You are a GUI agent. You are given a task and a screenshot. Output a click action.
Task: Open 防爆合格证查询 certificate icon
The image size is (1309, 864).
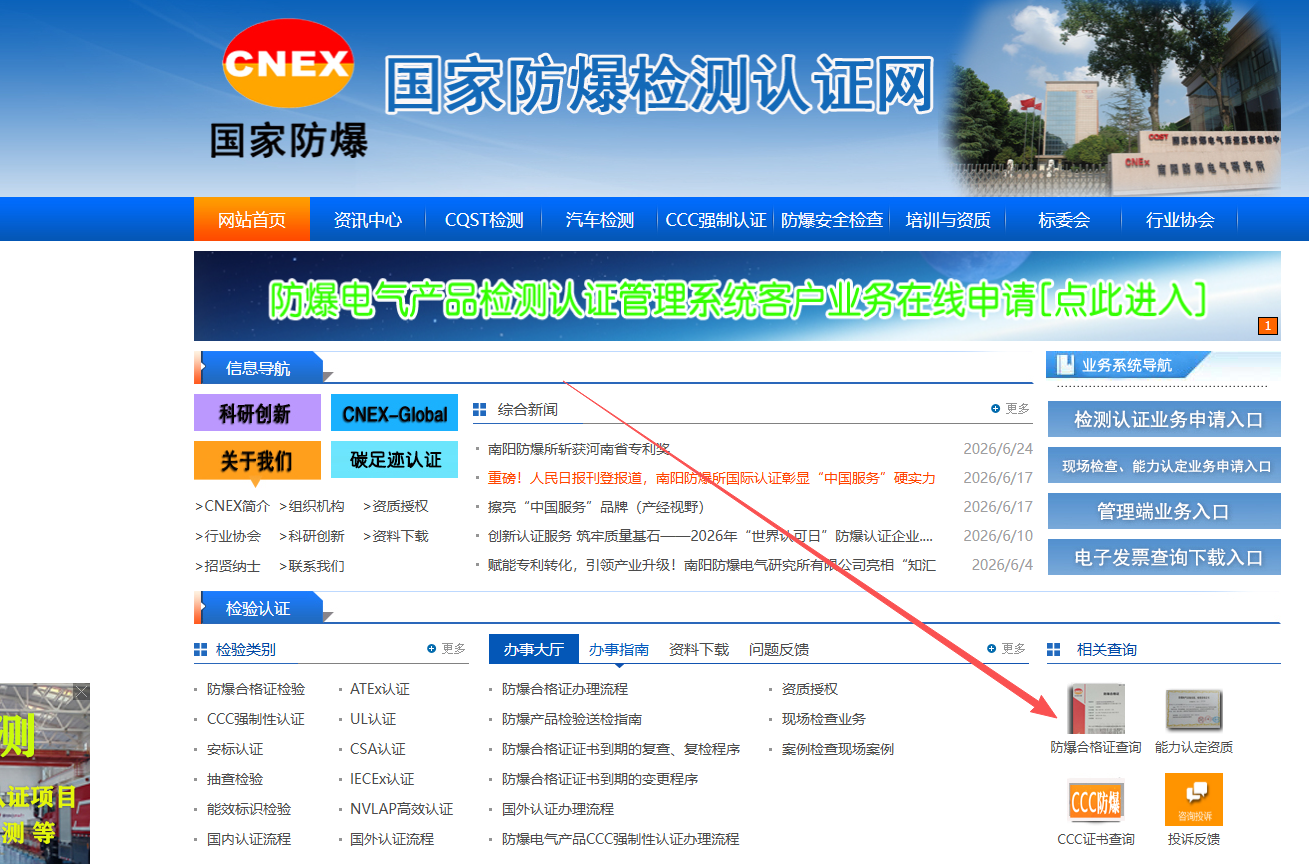1095,709
